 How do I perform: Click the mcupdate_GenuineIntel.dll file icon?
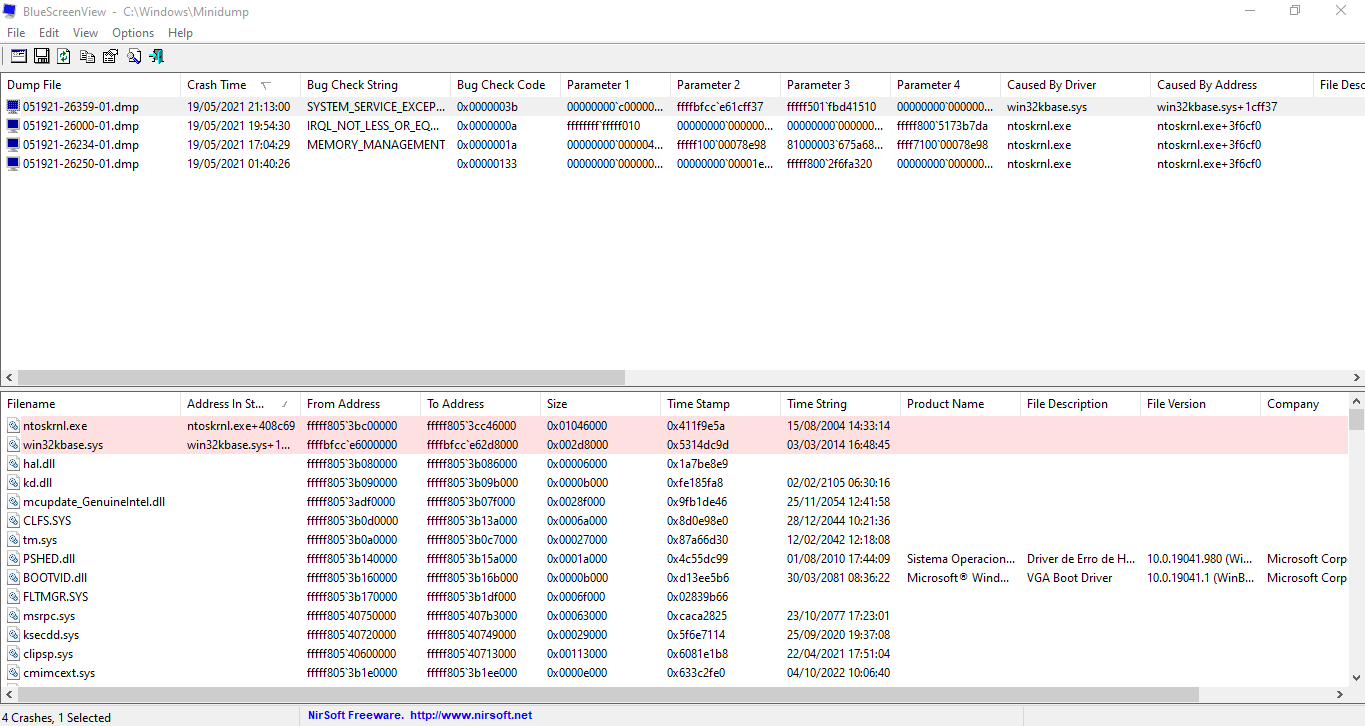[x=13, y=501]
